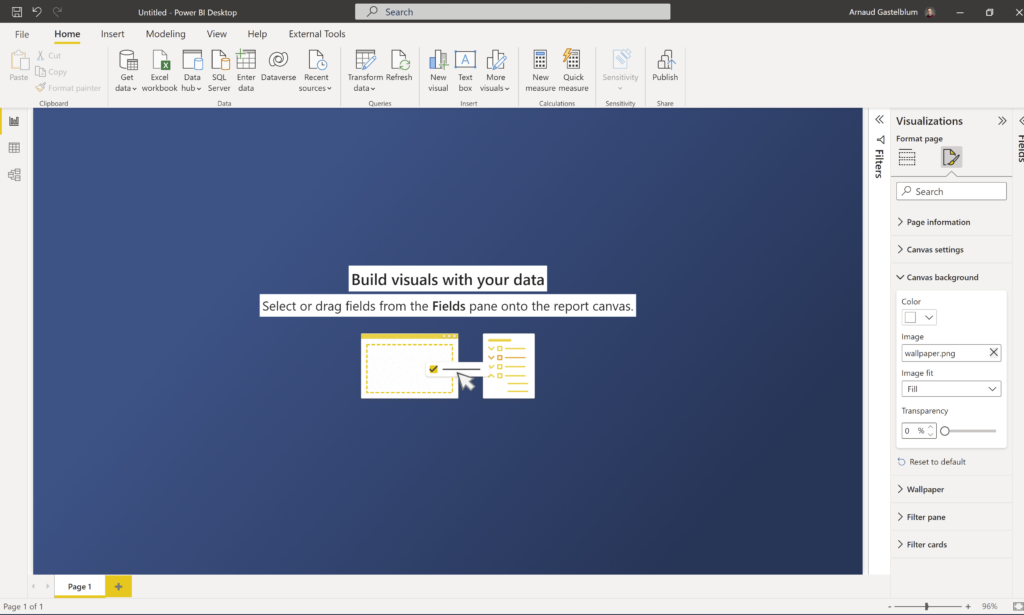Insert a New visual
The image size is (1024, 615).
click(x=438, y=71)
